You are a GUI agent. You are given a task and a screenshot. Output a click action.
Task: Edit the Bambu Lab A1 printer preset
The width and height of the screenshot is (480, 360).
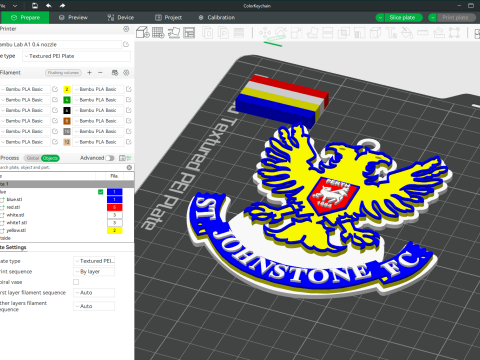click(126, 44)
